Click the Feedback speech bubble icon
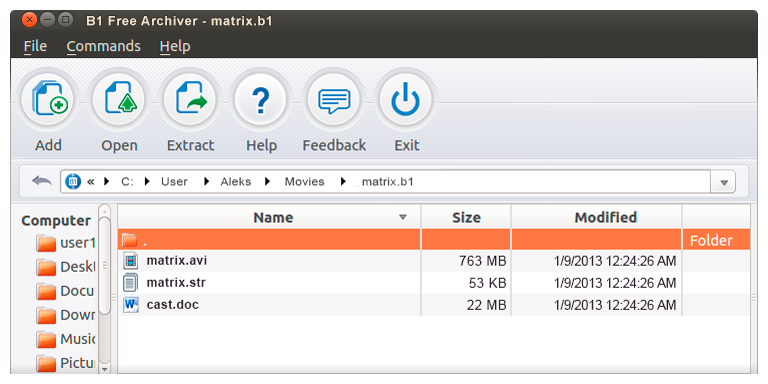The image size is (768, 384). pos(334,100)
